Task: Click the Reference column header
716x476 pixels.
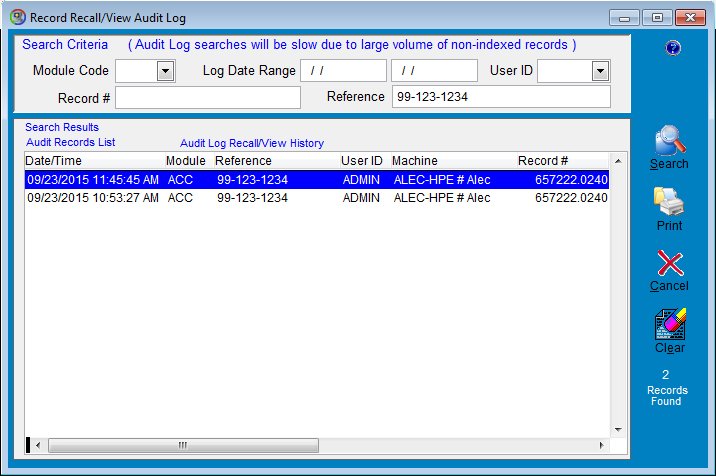Action: (277, 161)
